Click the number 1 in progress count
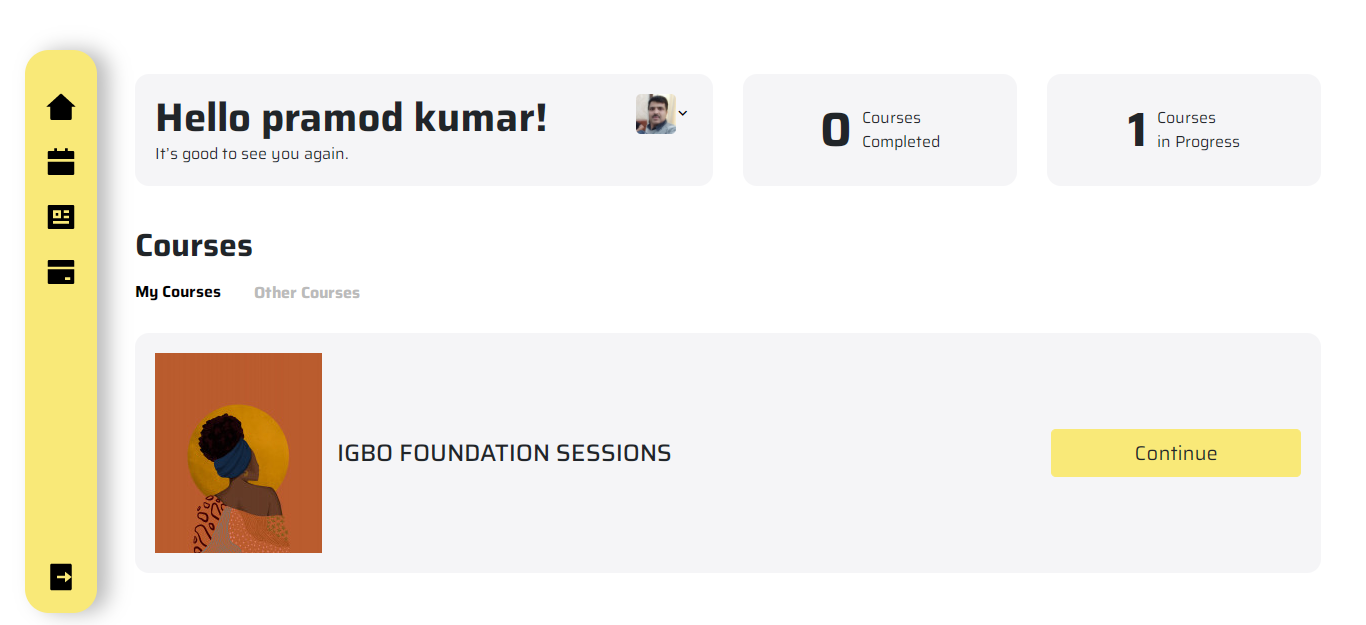 (x=1137, y=130)
